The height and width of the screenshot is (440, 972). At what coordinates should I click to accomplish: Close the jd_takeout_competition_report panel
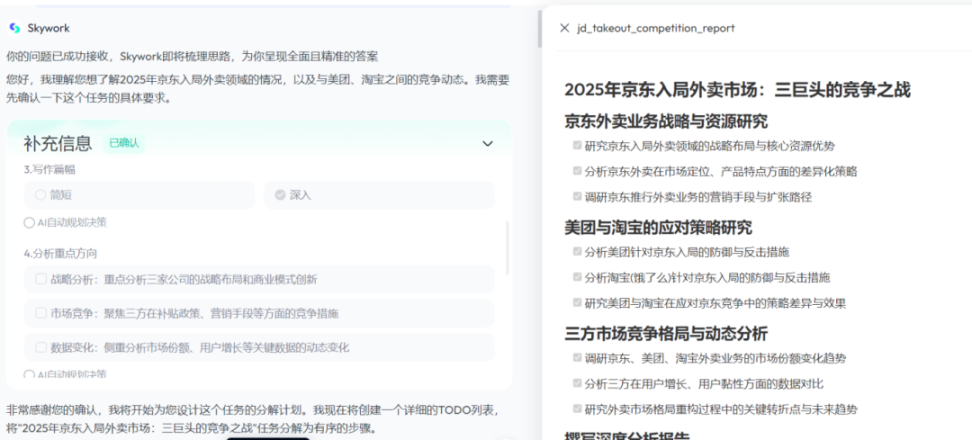564,28
